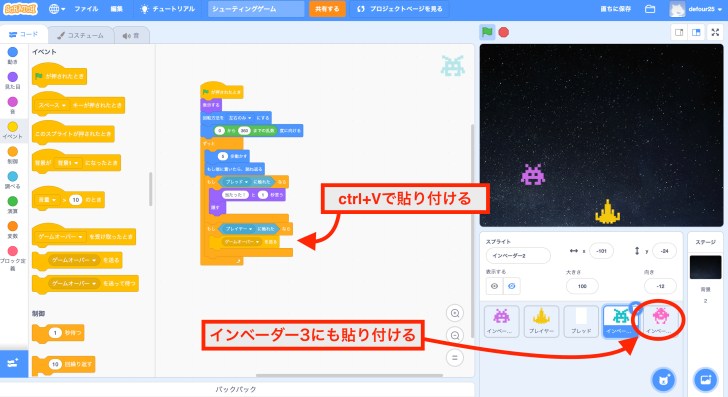Open ゲームオーバー dropdown in 受け取ったとき block
Screen dimensions: 728x397
(61, 237)
